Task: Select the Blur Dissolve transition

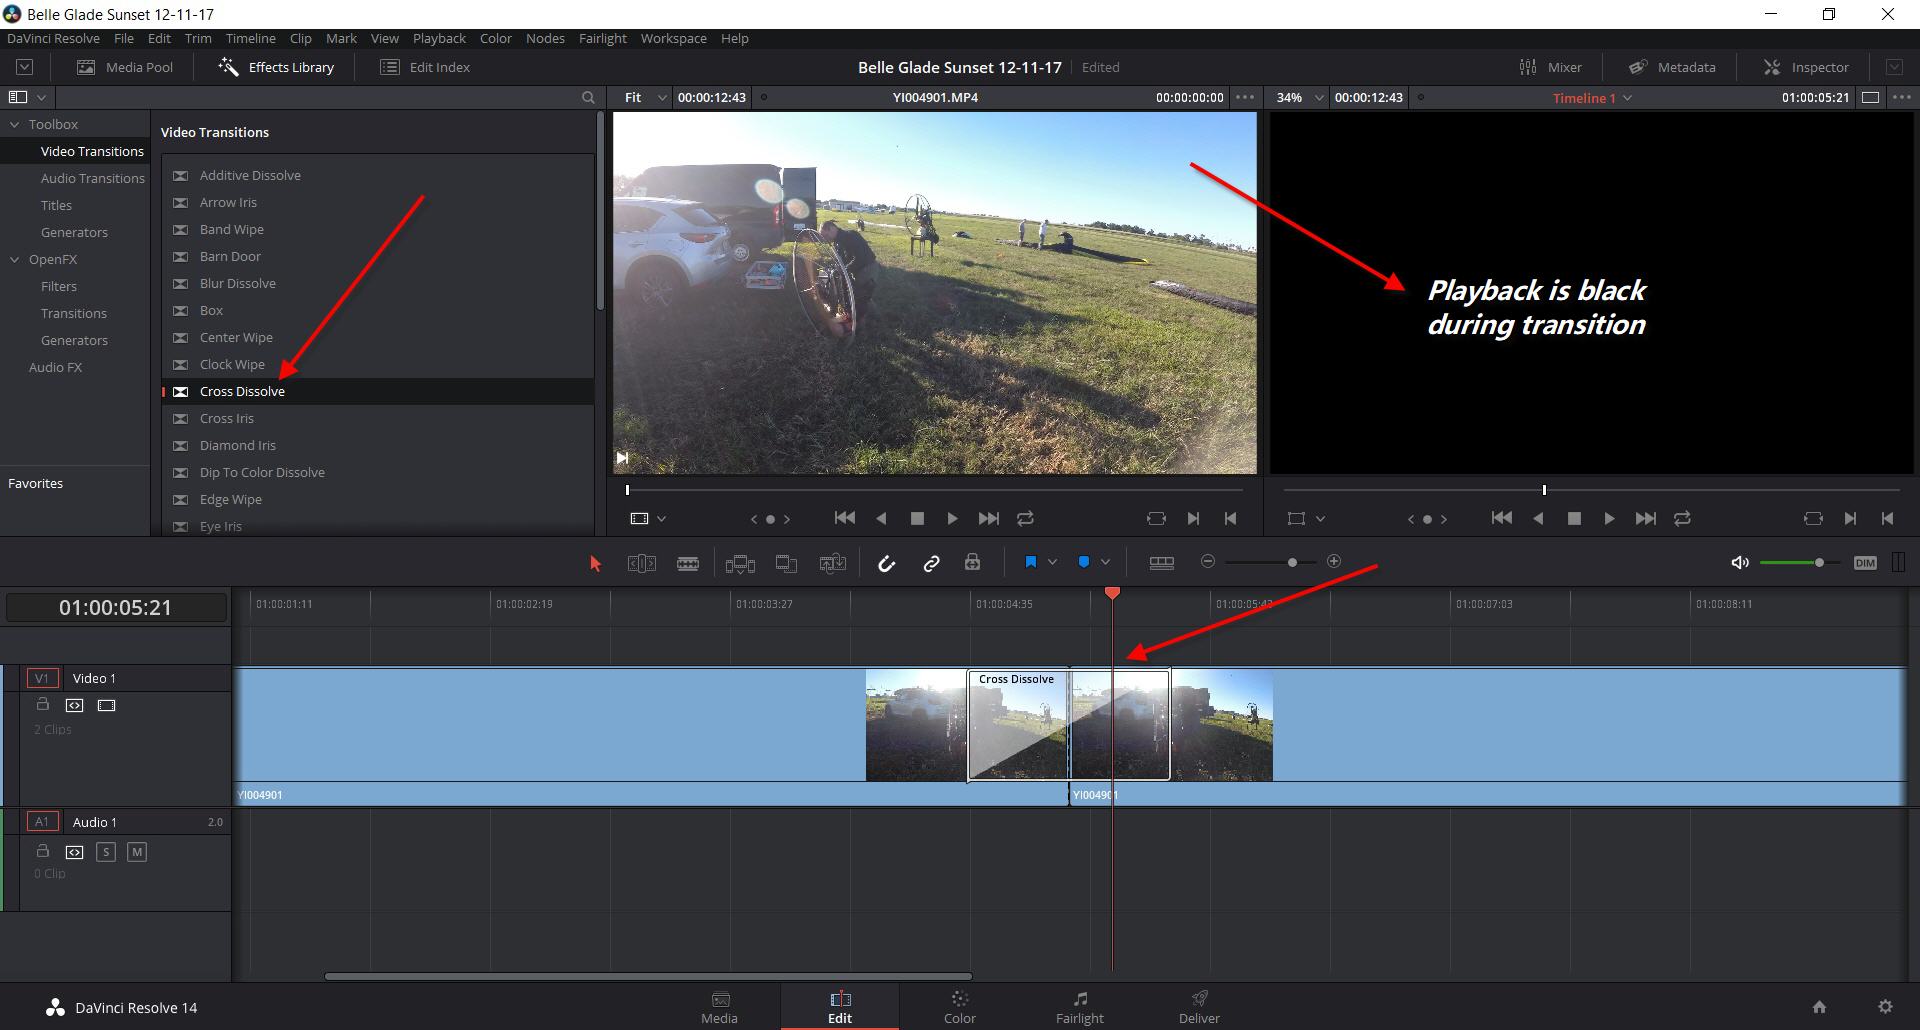Action: coord(378,283)
